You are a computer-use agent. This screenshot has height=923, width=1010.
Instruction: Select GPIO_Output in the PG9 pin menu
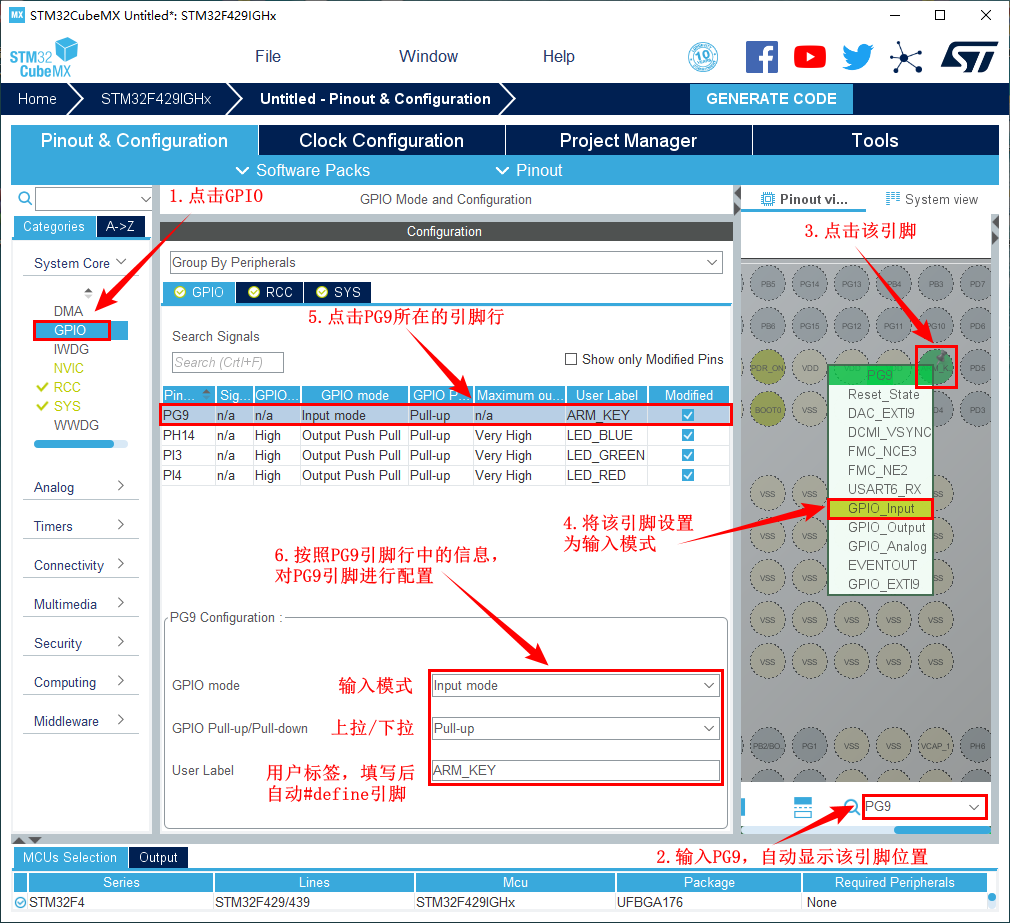click(x=886, y=527)
